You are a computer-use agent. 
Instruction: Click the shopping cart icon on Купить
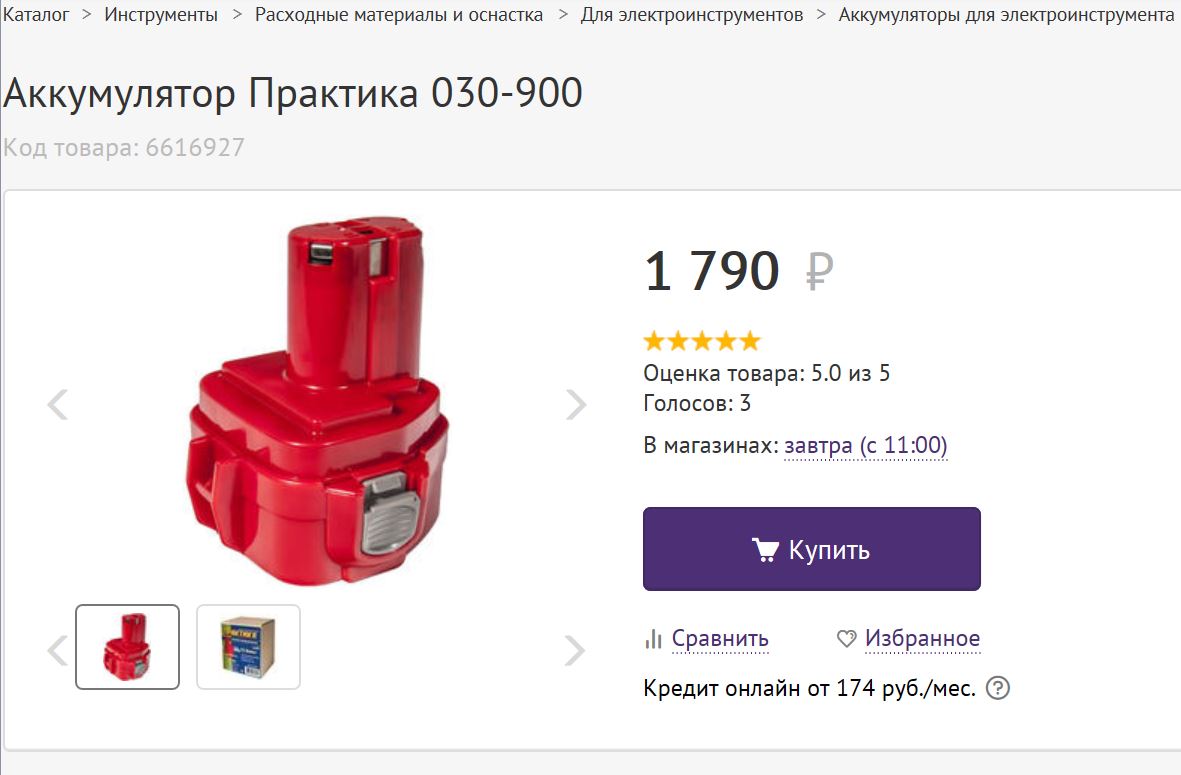coord(764,550)
